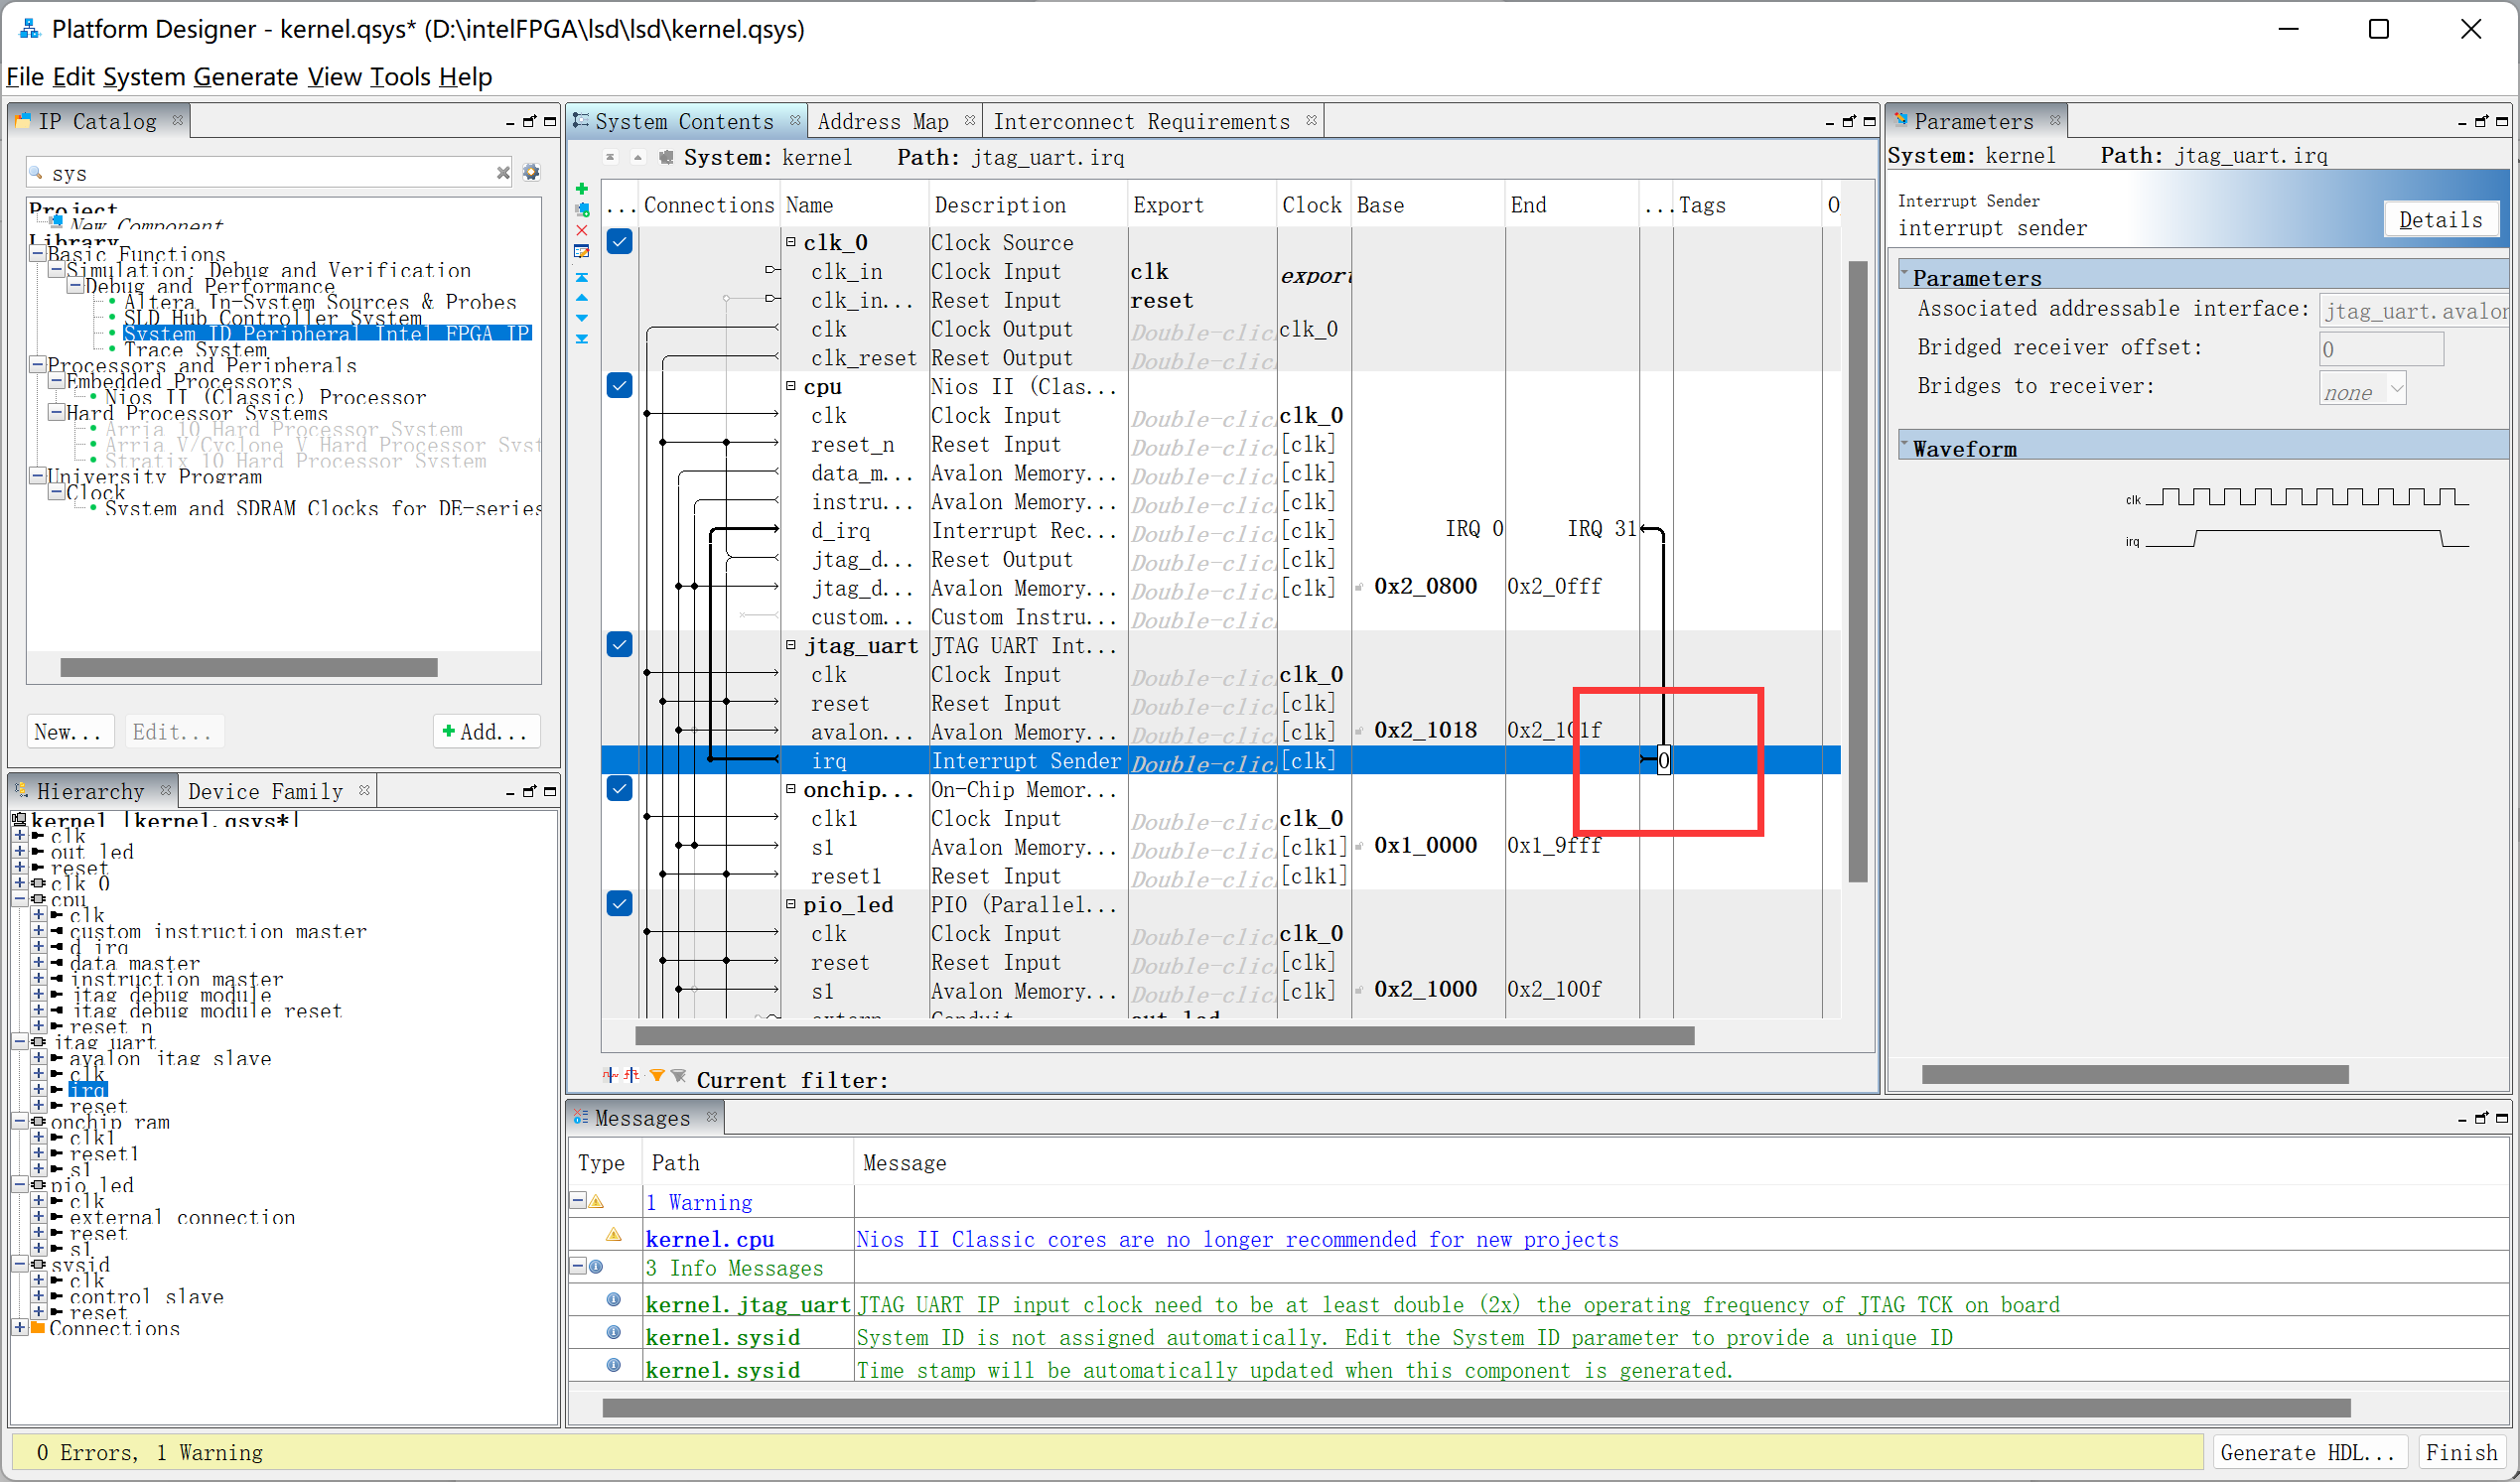
Task: Disable the pio_led component checkbox
Action: [x=620, y=904]
